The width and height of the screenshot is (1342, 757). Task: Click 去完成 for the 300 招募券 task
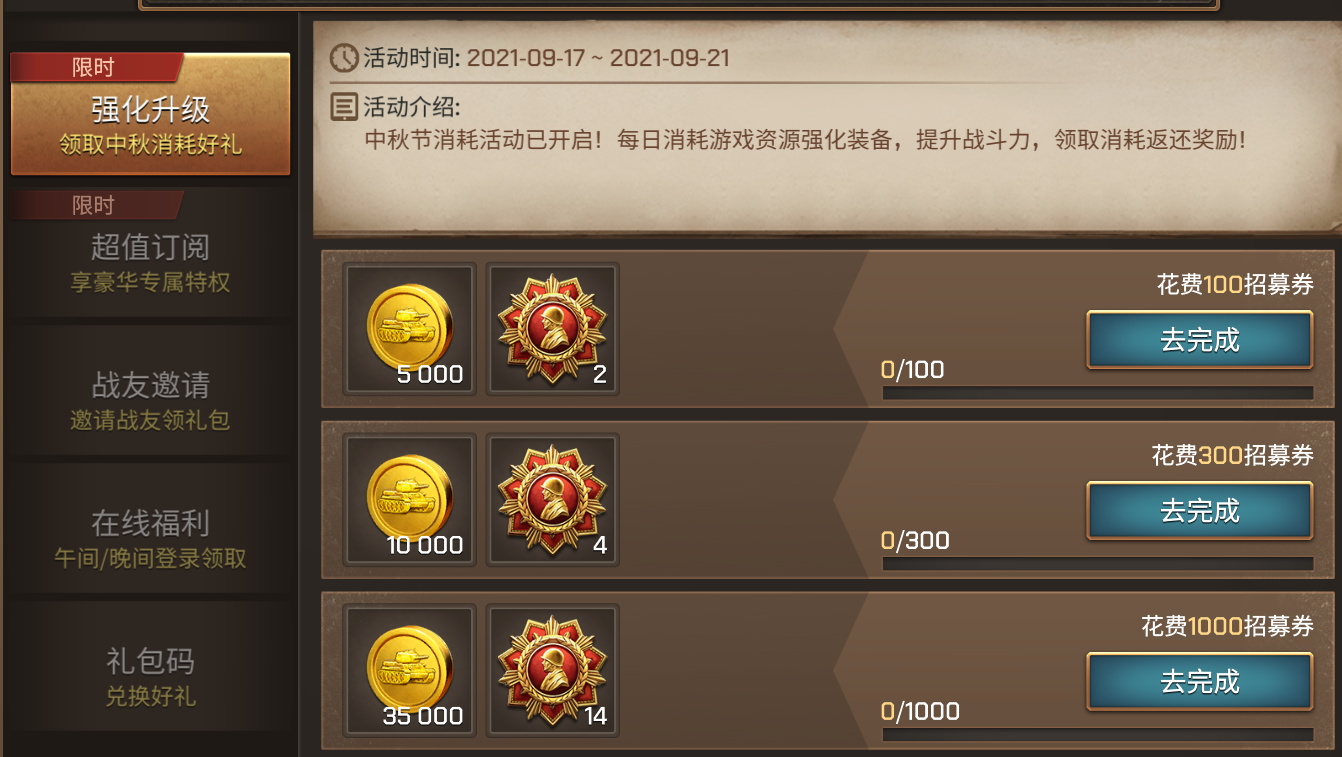1200,511
